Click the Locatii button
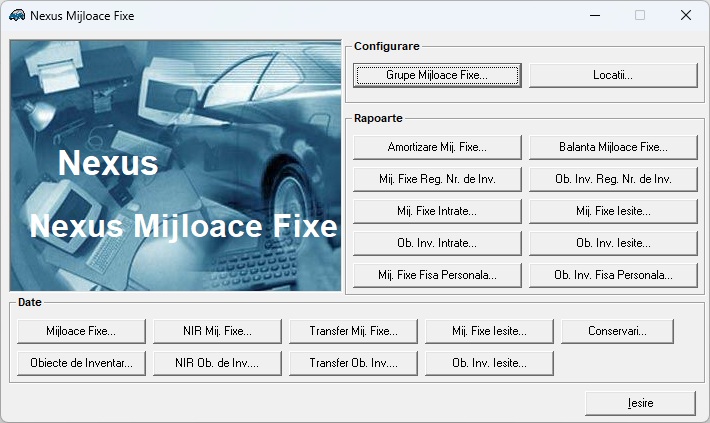The width and height of the screenshot is (710, 423). click(613, 75)
